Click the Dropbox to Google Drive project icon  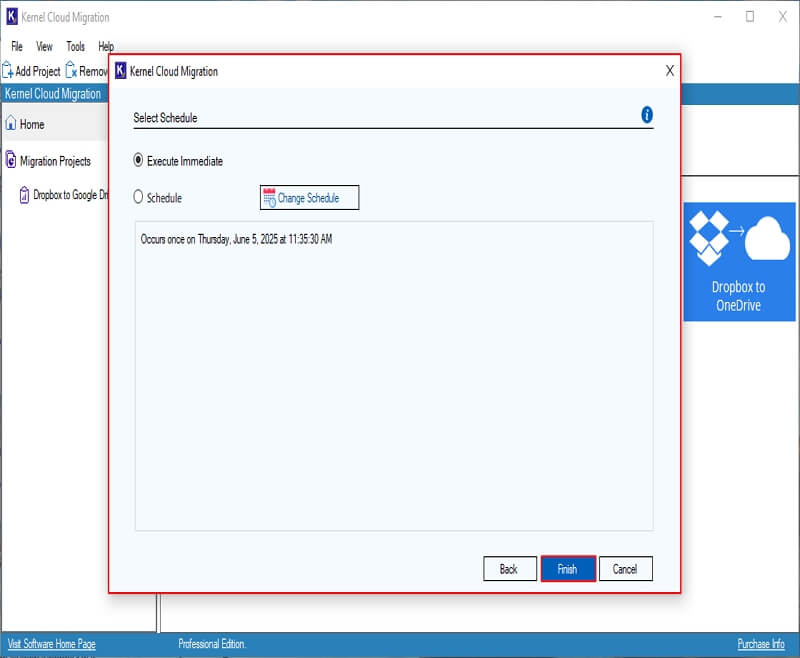click(x=24, y=195)
